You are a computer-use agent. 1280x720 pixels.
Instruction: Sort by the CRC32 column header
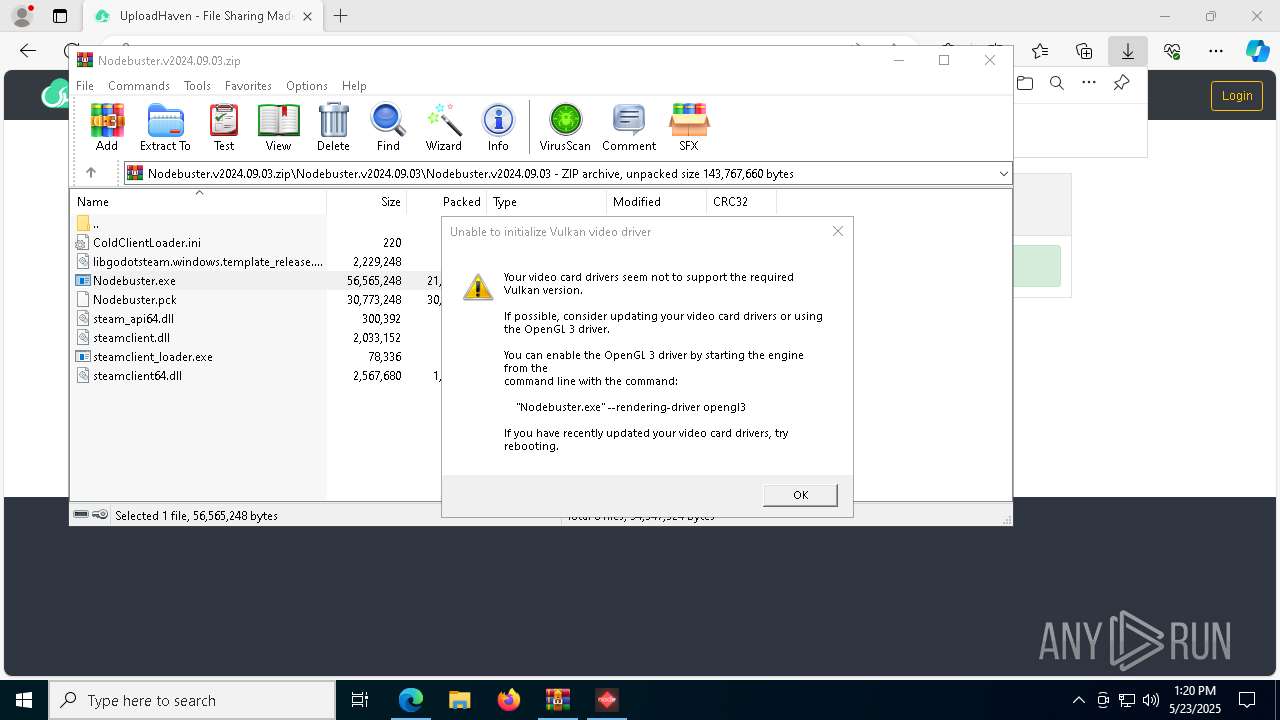coord(741,201)
